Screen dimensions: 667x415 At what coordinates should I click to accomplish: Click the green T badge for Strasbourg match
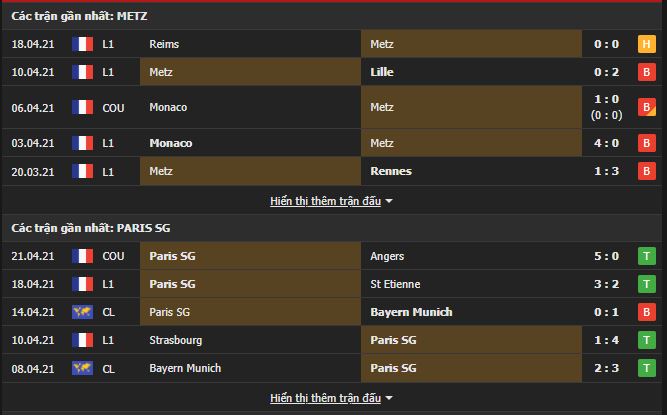(646, 340)
